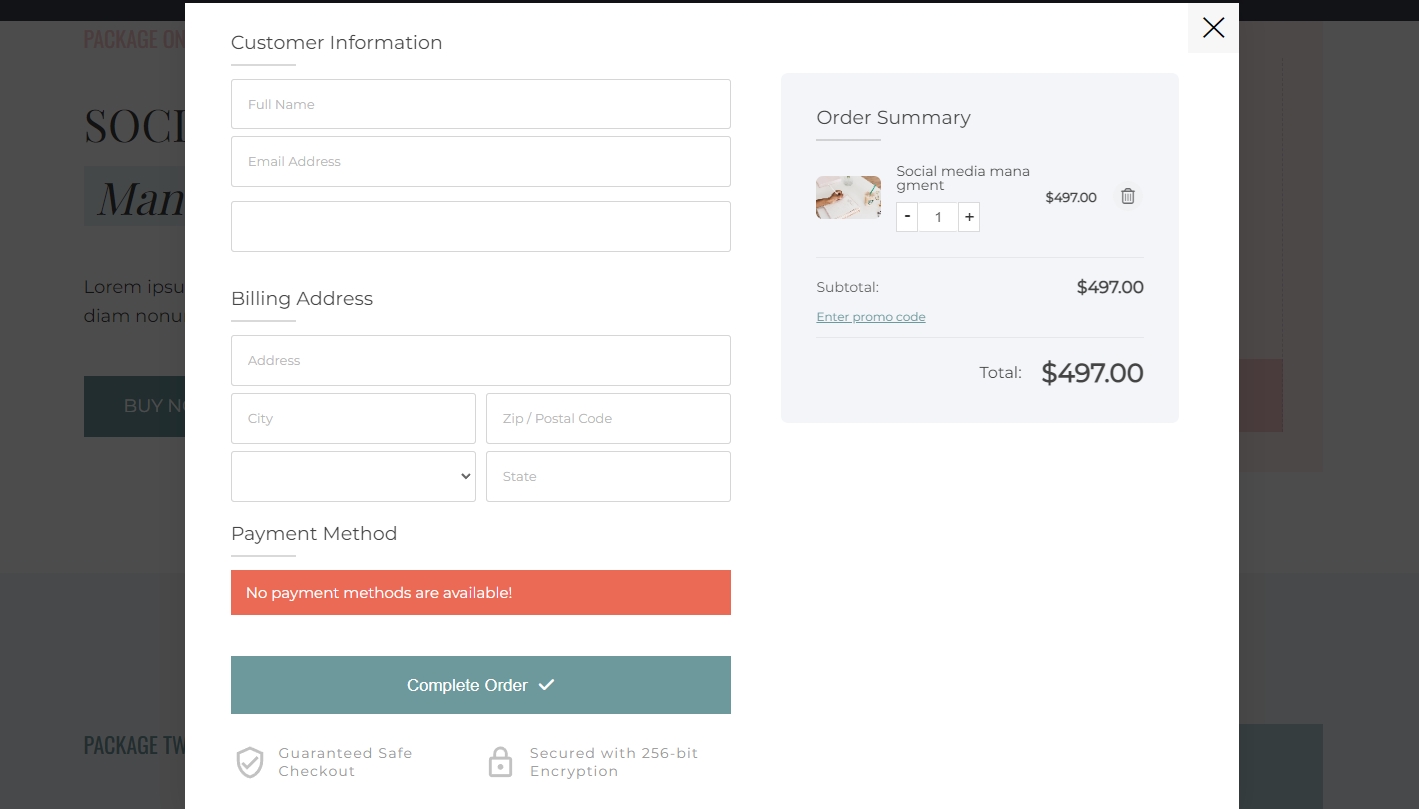1419x809 pixels.
Task: Click the No payment methods available banner
Action: point(480,593)
